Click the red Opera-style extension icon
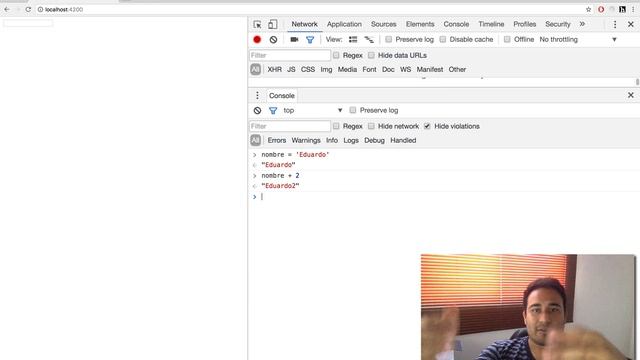 click(601, 9)
